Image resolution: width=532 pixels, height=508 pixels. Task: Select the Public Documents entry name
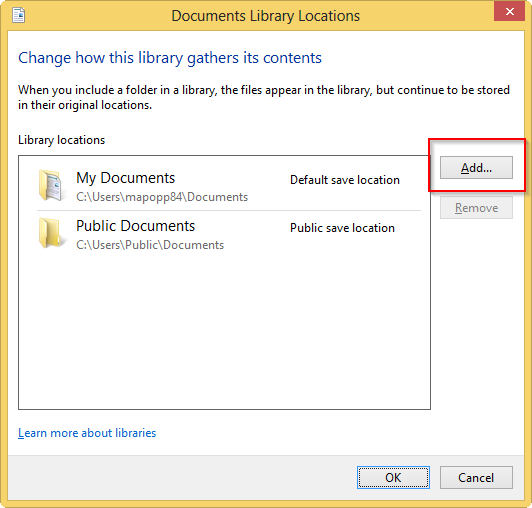click(x=135, y=226)
